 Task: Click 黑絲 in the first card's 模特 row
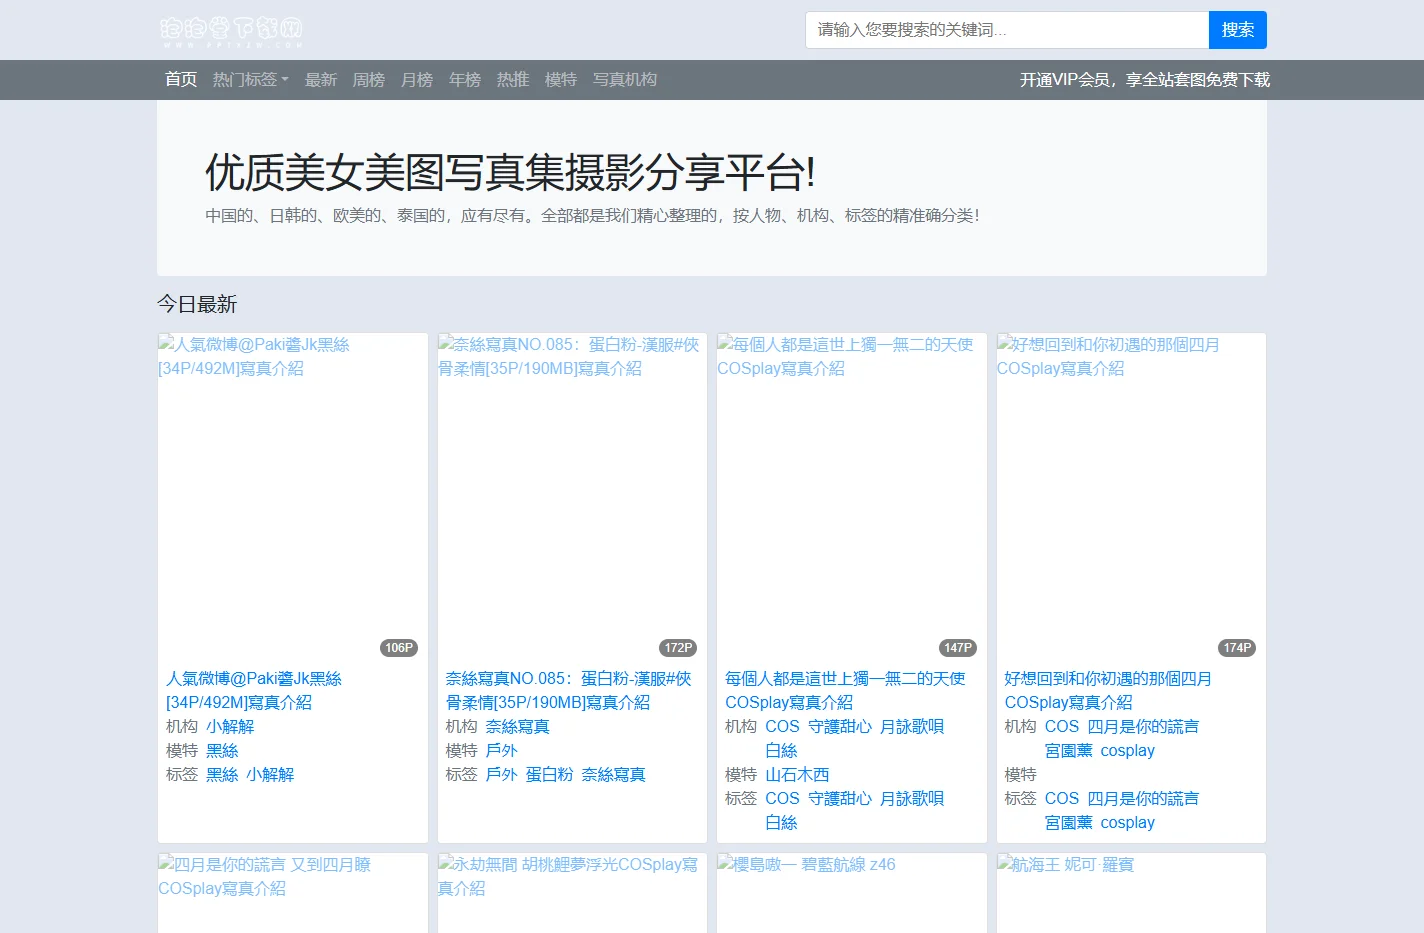[222, 751]
